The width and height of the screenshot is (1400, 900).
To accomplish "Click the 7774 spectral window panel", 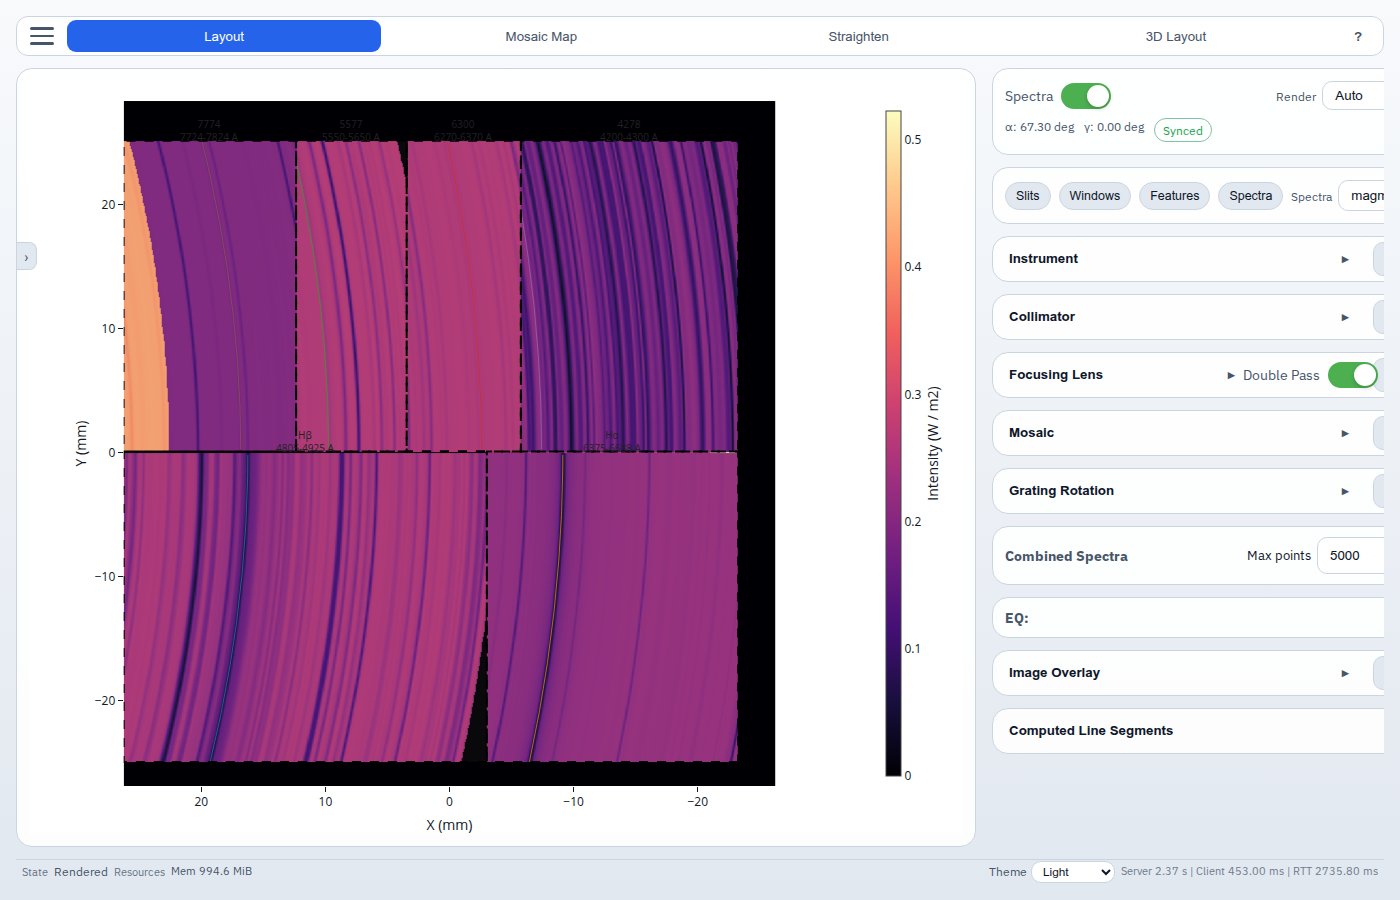I will [x=210, y=296].
